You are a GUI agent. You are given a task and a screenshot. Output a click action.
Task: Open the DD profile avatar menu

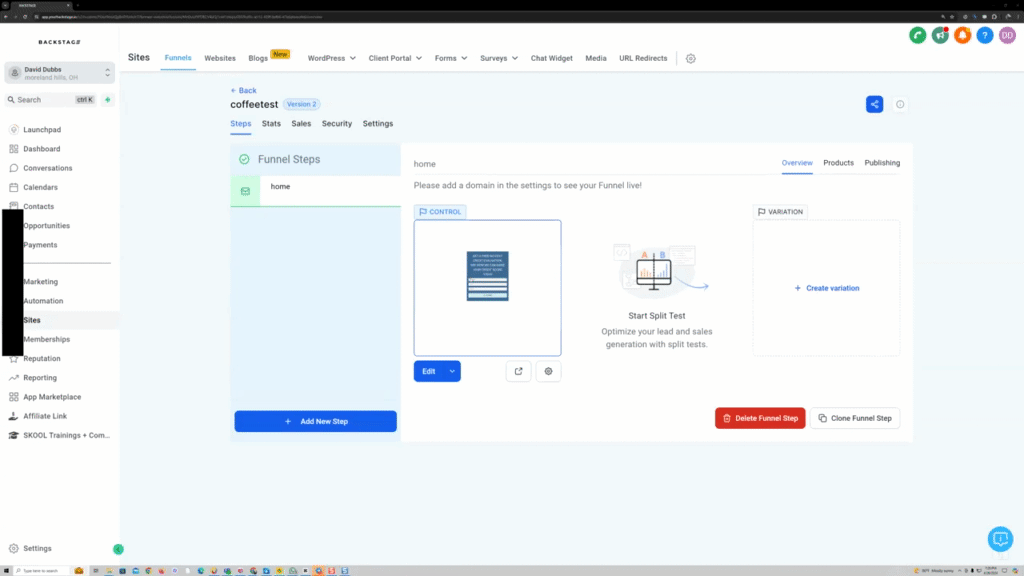click(1007, 35)
